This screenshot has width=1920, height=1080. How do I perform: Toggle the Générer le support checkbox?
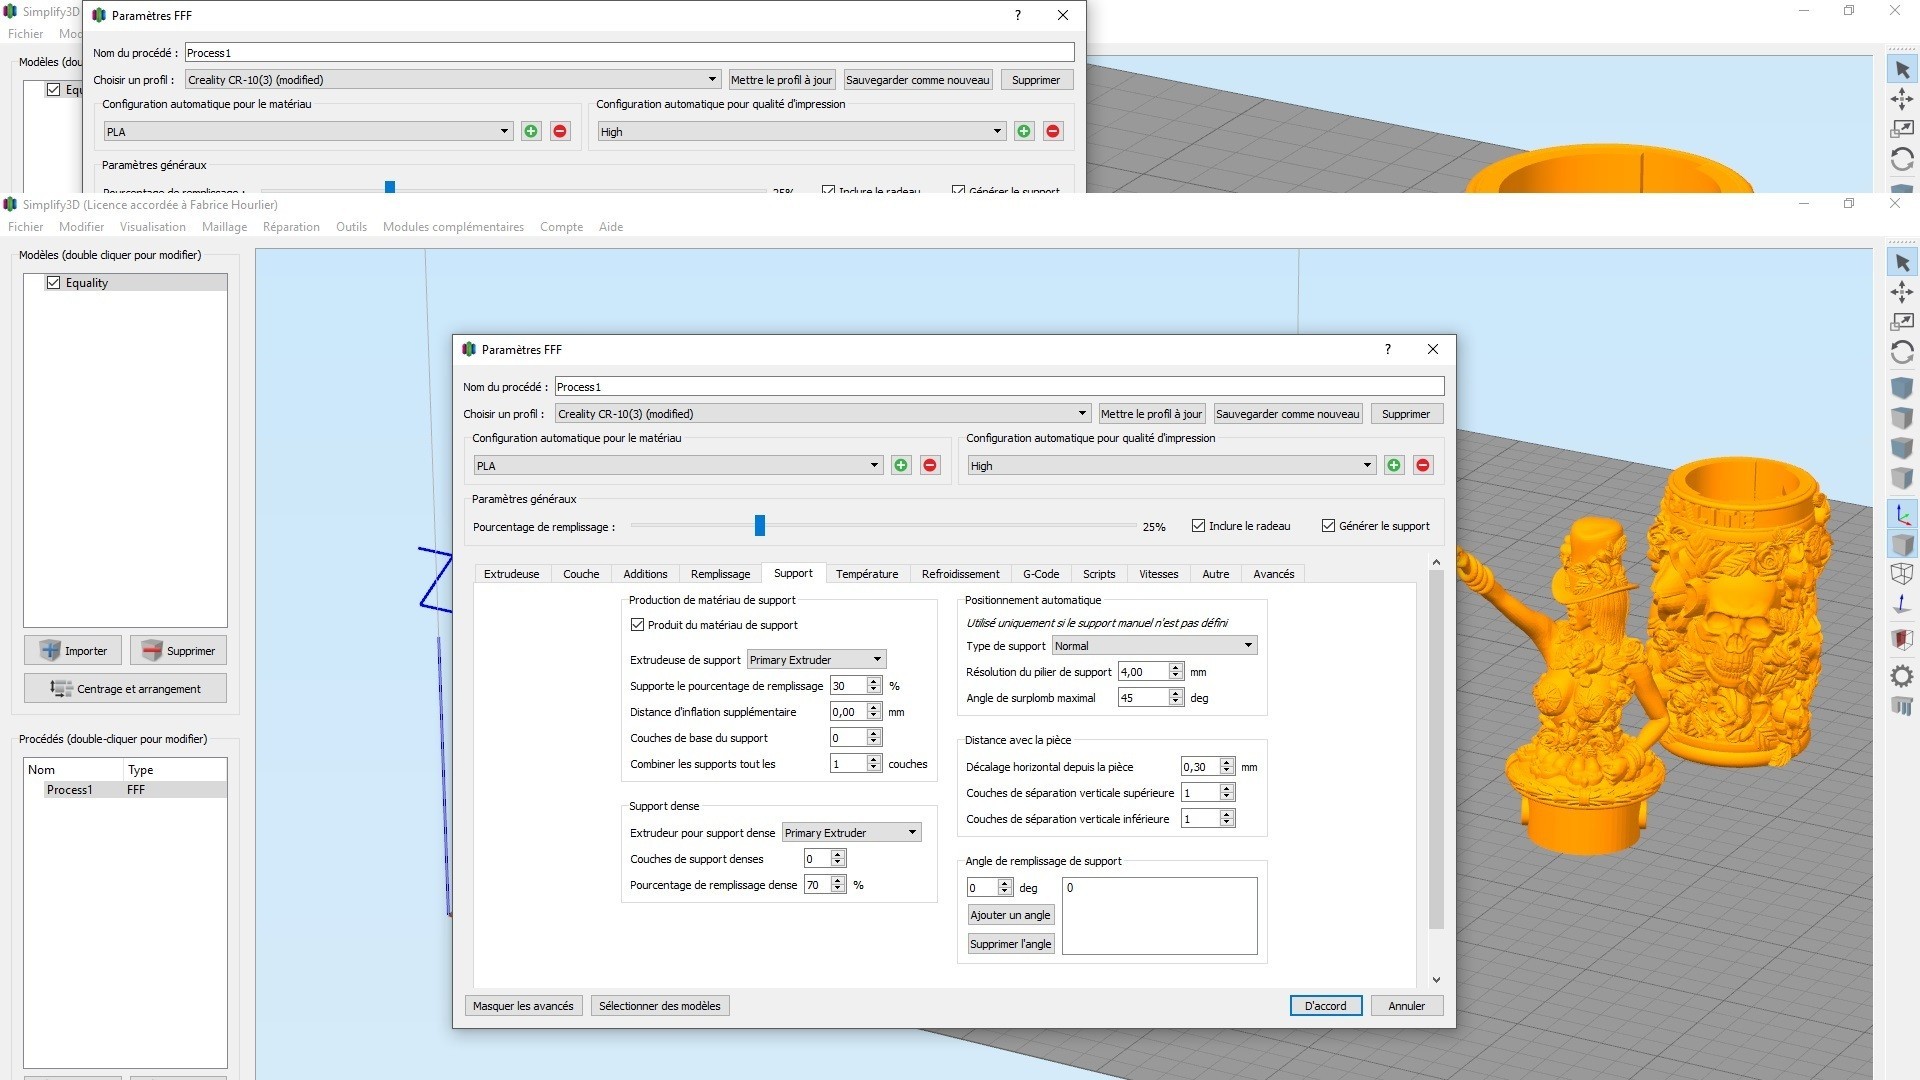coord(1328,526)
